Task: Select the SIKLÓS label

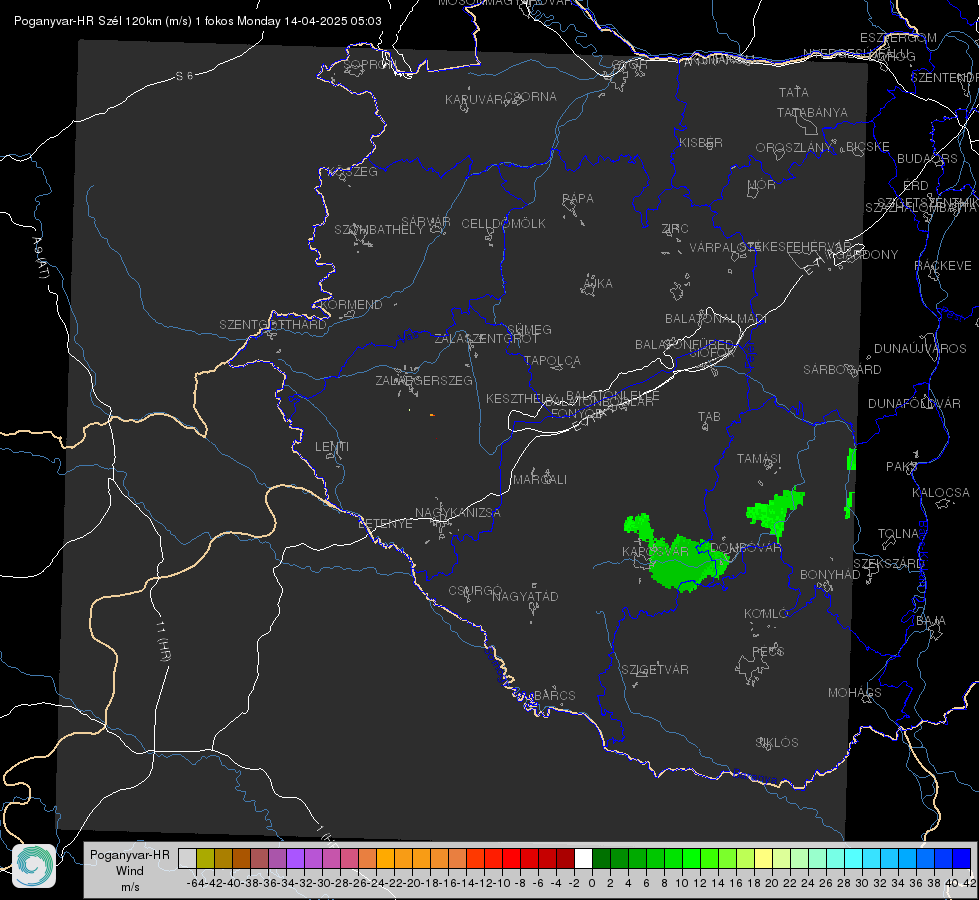Action: coord(777,743)
